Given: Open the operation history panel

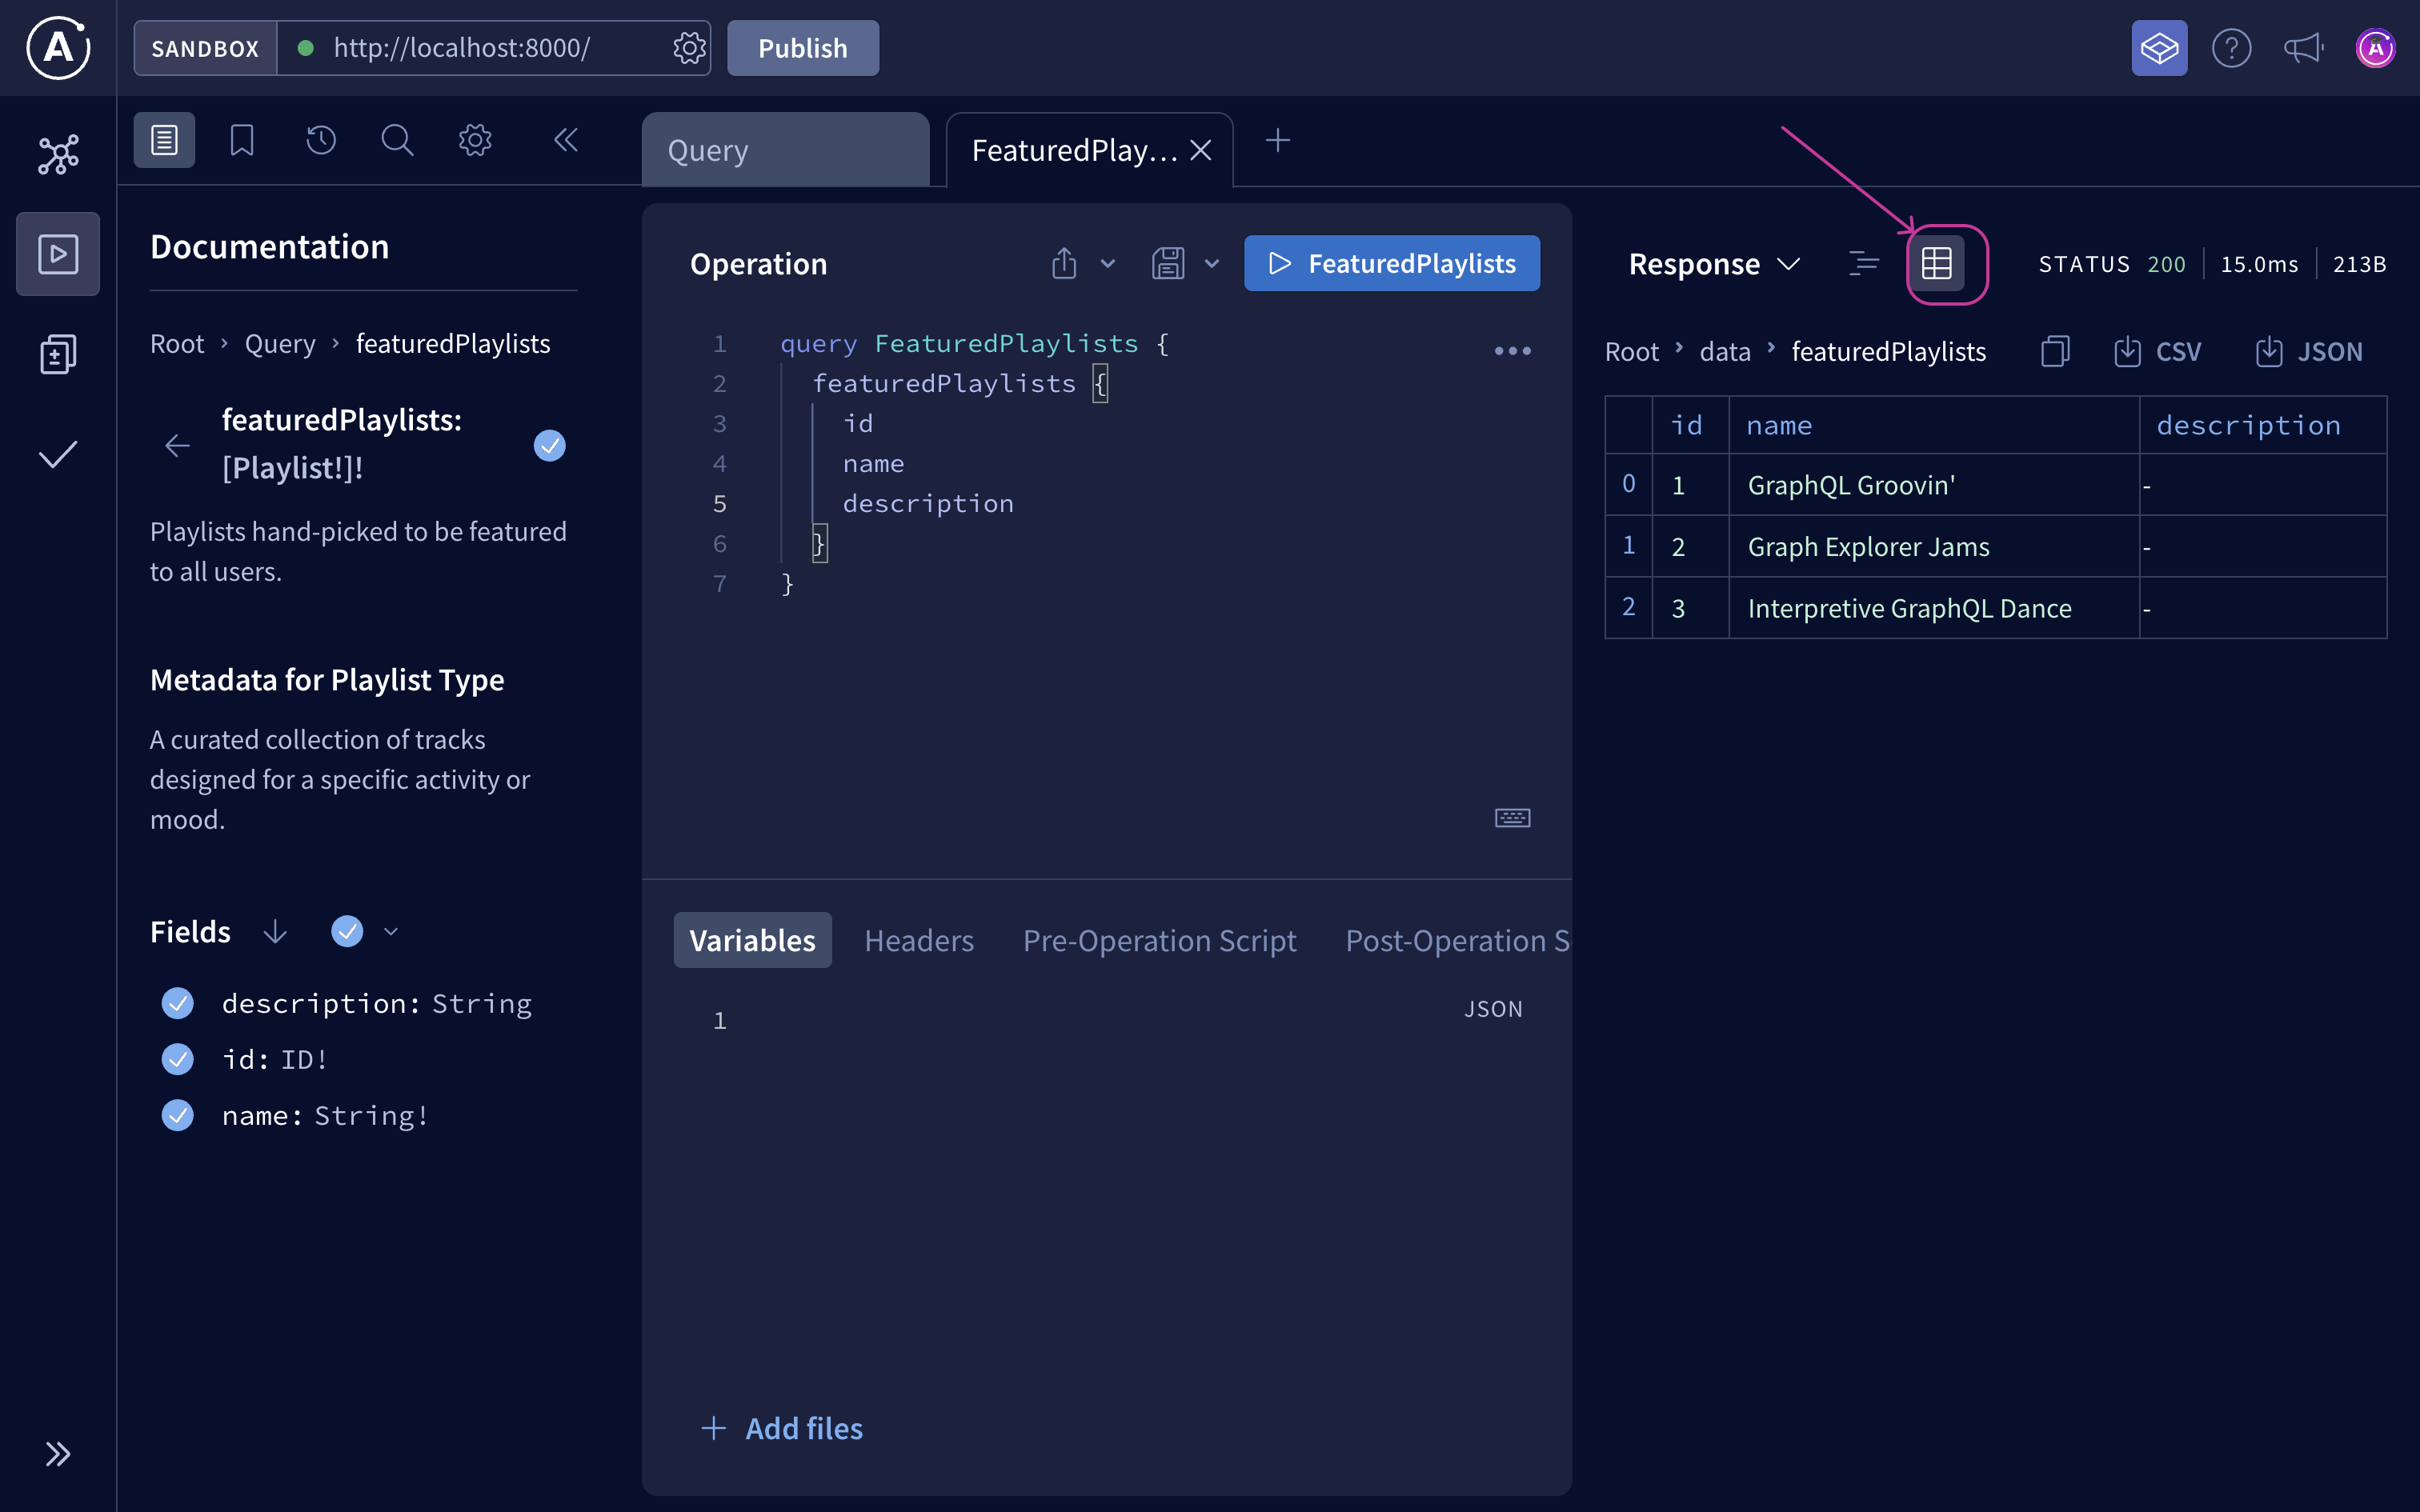Looking at the screenshot, I should tap(319, 139).
